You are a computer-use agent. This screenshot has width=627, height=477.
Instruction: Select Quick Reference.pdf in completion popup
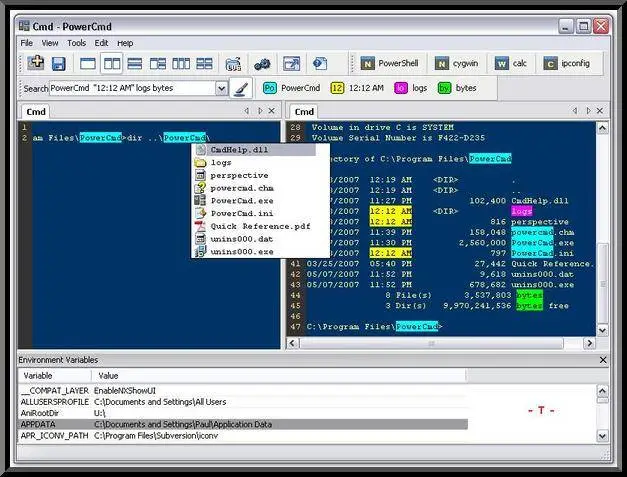coord(260,226)
